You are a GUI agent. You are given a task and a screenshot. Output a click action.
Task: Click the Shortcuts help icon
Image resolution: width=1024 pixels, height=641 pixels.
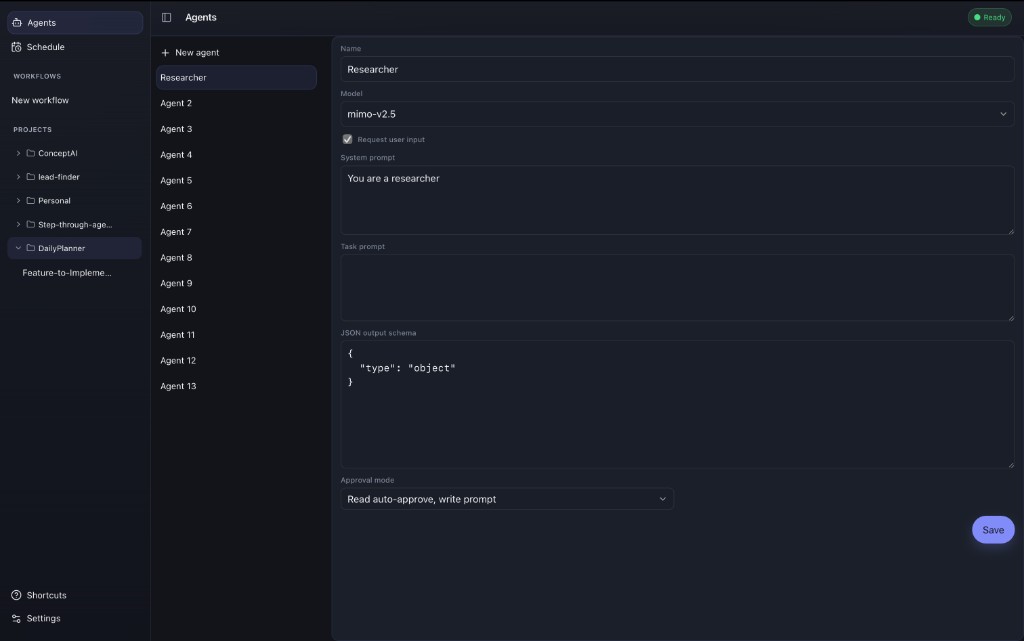pyautogui.click(x=16, y=595)
